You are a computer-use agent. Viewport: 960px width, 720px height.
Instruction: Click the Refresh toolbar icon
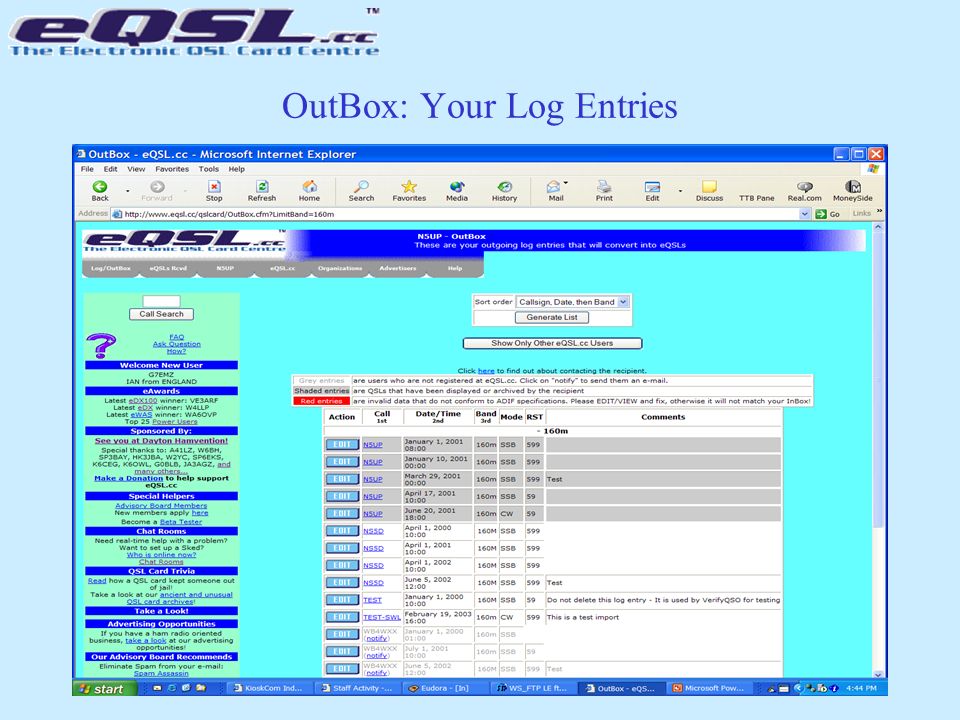tap(261, 187)
